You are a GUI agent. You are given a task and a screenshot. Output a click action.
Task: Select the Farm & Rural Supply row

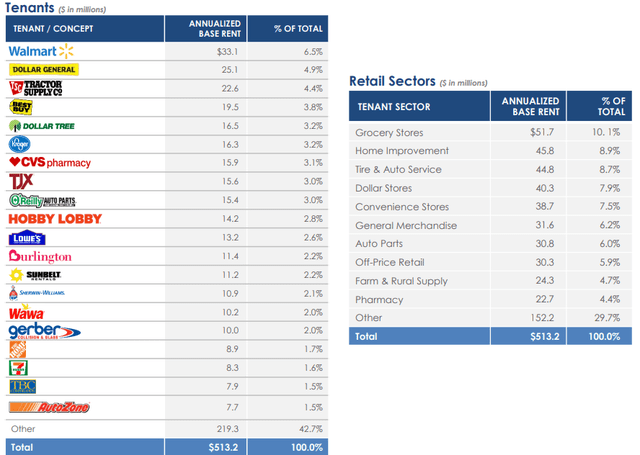point(398,281)
